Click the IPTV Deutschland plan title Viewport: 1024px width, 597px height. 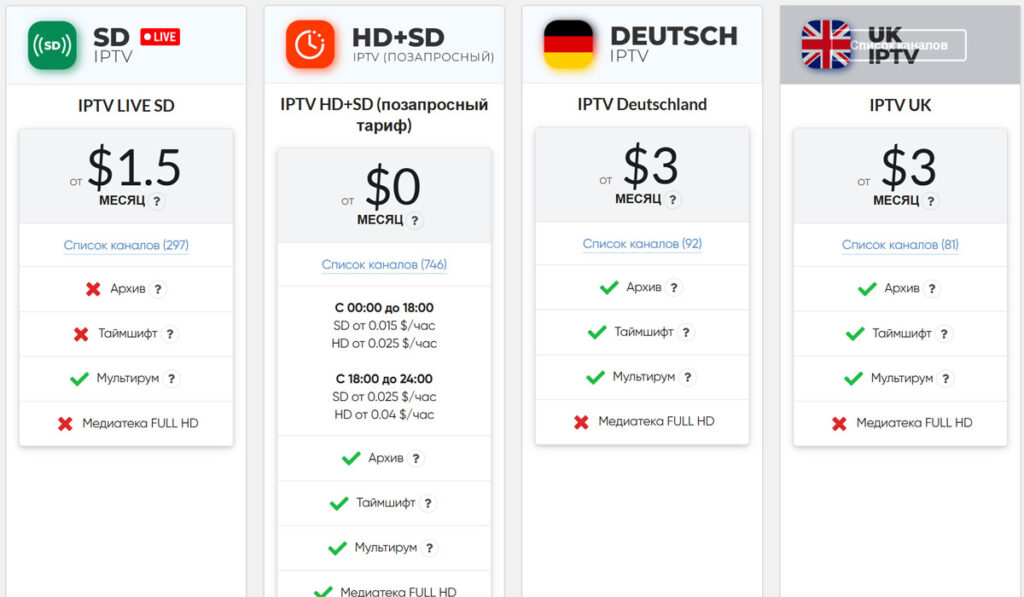click(642, 105)
